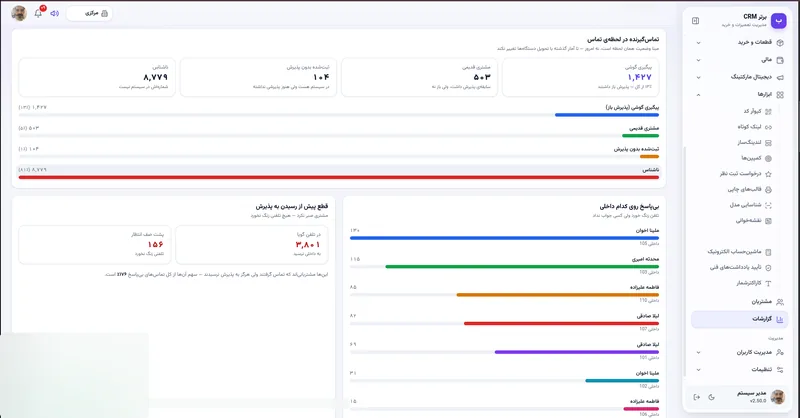Click the red ناشناس progress bar
This screenshot has width=800, height=418.
click(x=339, y=177)
